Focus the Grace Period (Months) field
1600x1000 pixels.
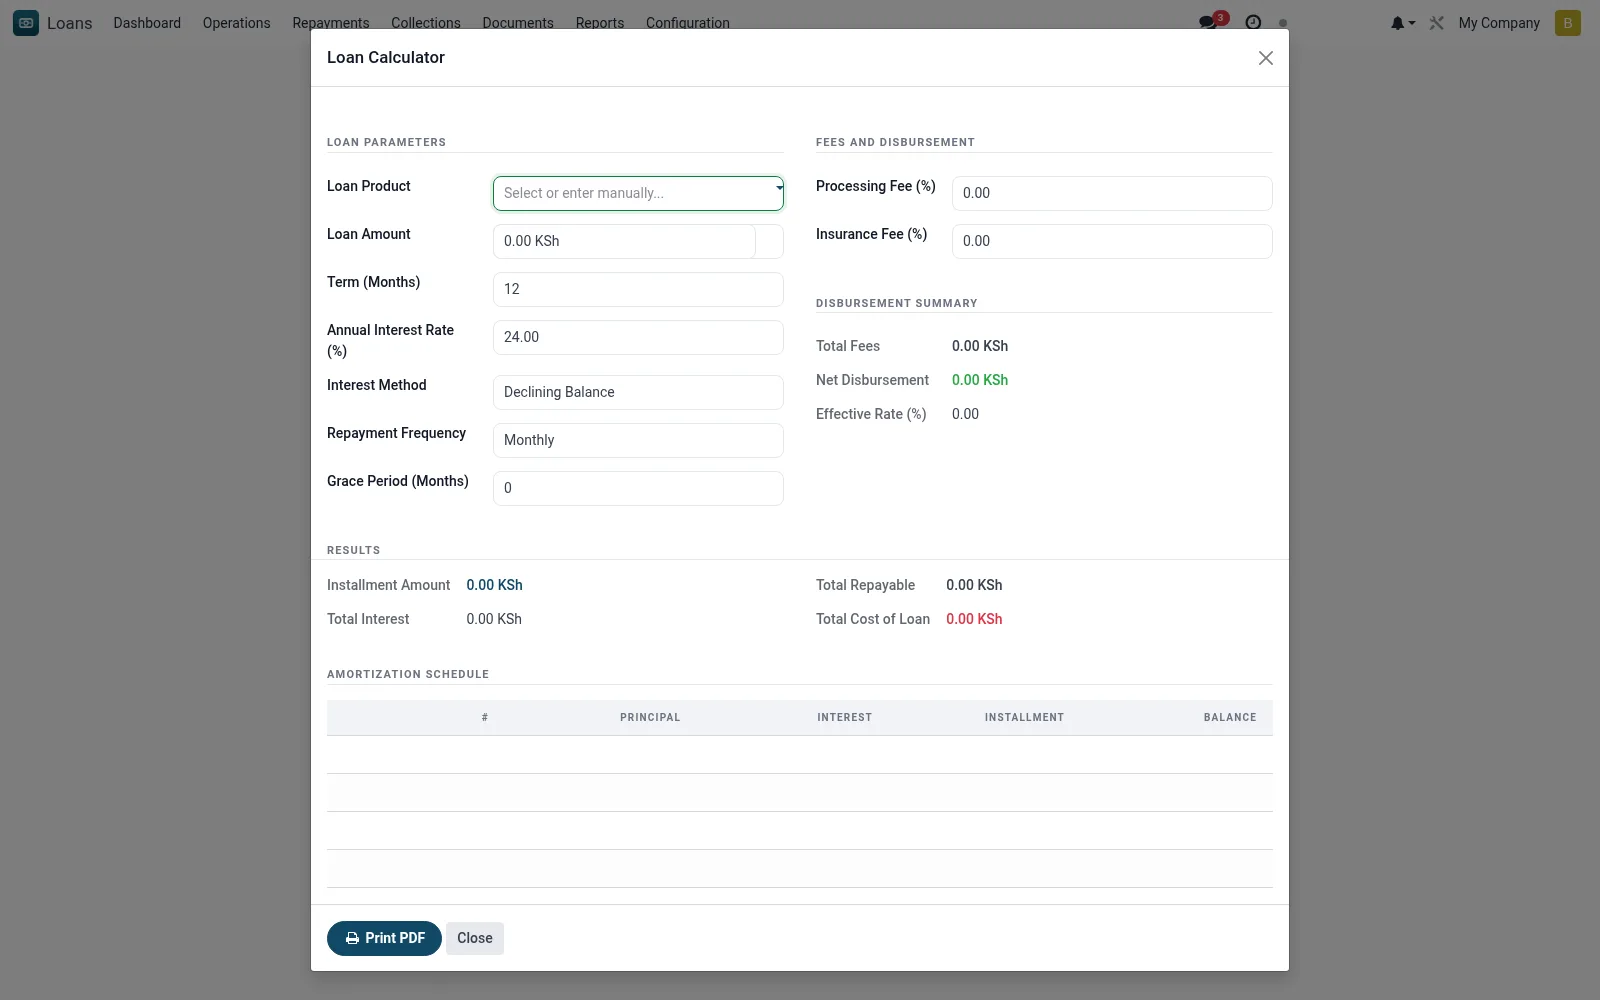point(638,488)
